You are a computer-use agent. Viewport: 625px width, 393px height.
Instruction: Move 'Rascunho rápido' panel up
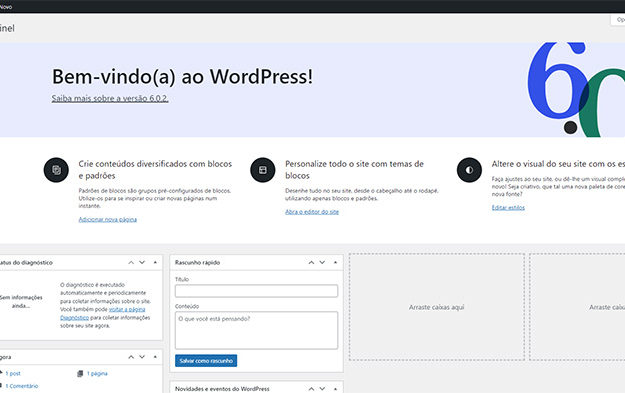pyautogui.click(x=311, y=262)
